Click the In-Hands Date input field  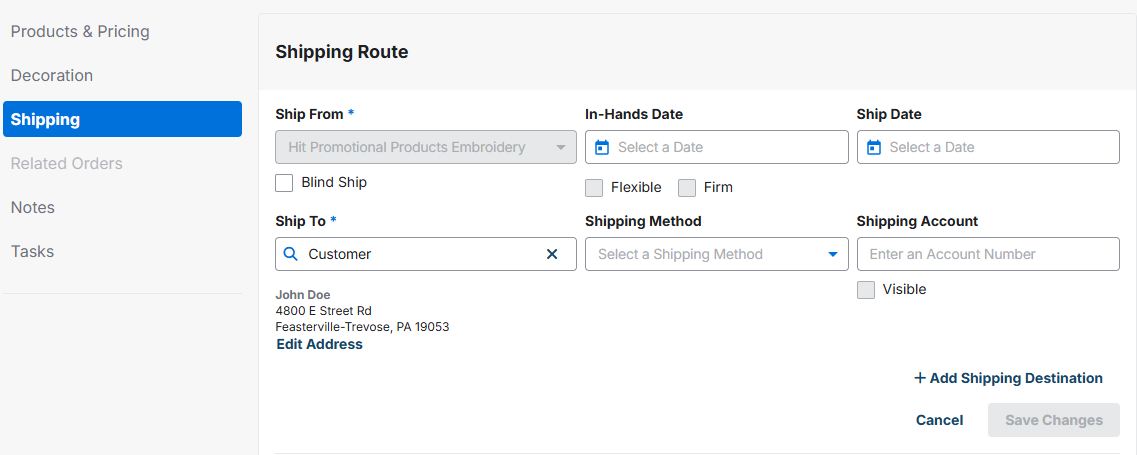click(725, 147)
